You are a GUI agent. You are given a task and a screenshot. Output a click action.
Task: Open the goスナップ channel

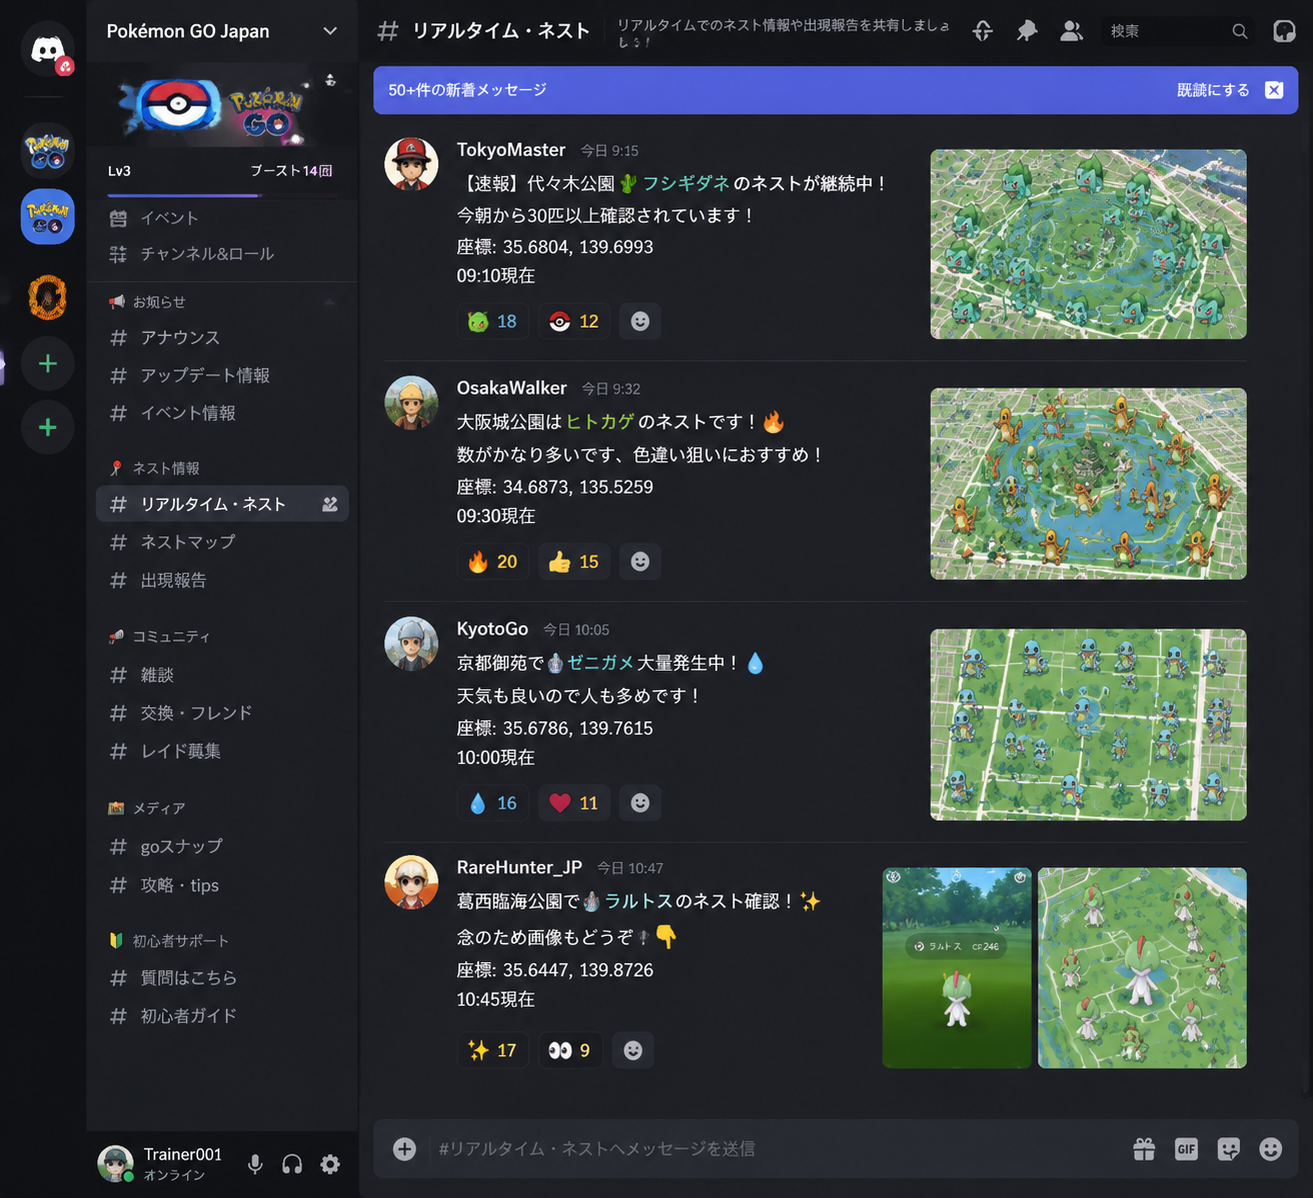coord(222,846)
